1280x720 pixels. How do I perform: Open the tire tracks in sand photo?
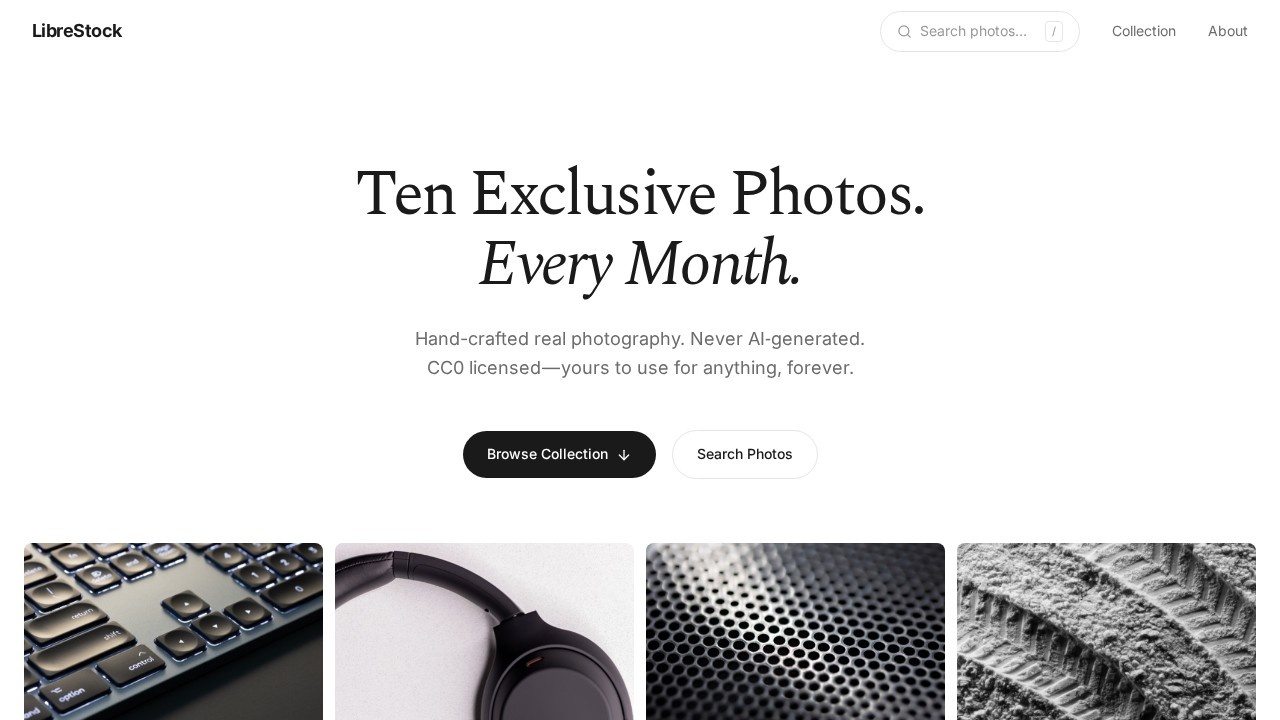click(1106, 631)
